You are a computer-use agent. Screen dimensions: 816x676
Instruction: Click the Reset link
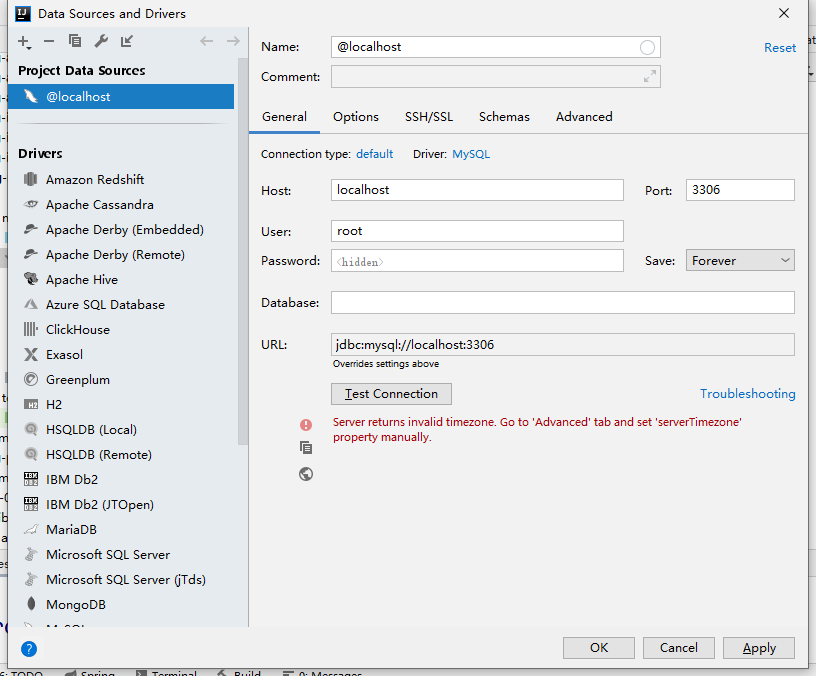coord(780,47)
